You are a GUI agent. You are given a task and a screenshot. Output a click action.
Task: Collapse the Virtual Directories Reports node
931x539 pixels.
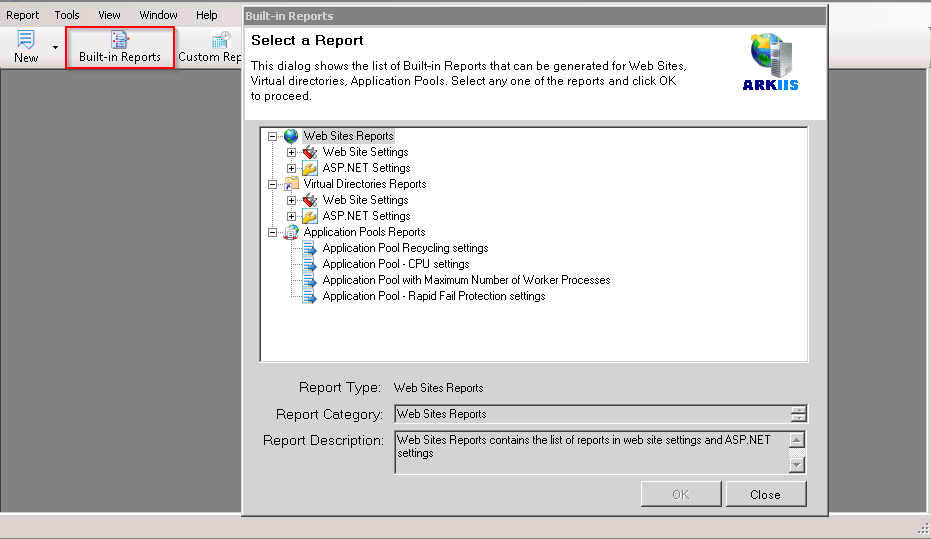click(272, 184)
